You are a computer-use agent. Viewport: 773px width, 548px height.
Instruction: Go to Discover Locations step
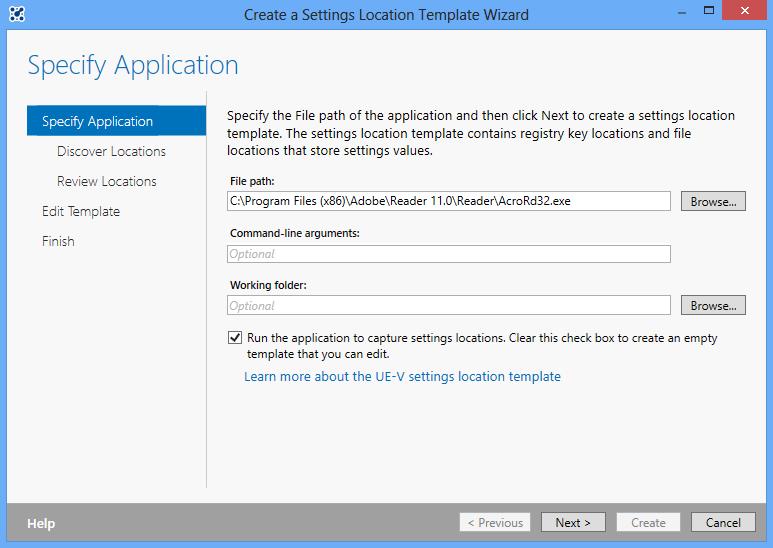coord(111,151)
